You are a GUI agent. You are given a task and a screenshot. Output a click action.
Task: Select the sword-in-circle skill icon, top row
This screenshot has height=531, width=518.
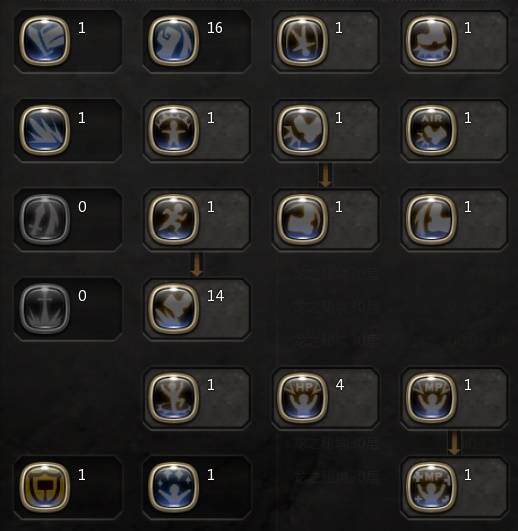pos(302,41)
